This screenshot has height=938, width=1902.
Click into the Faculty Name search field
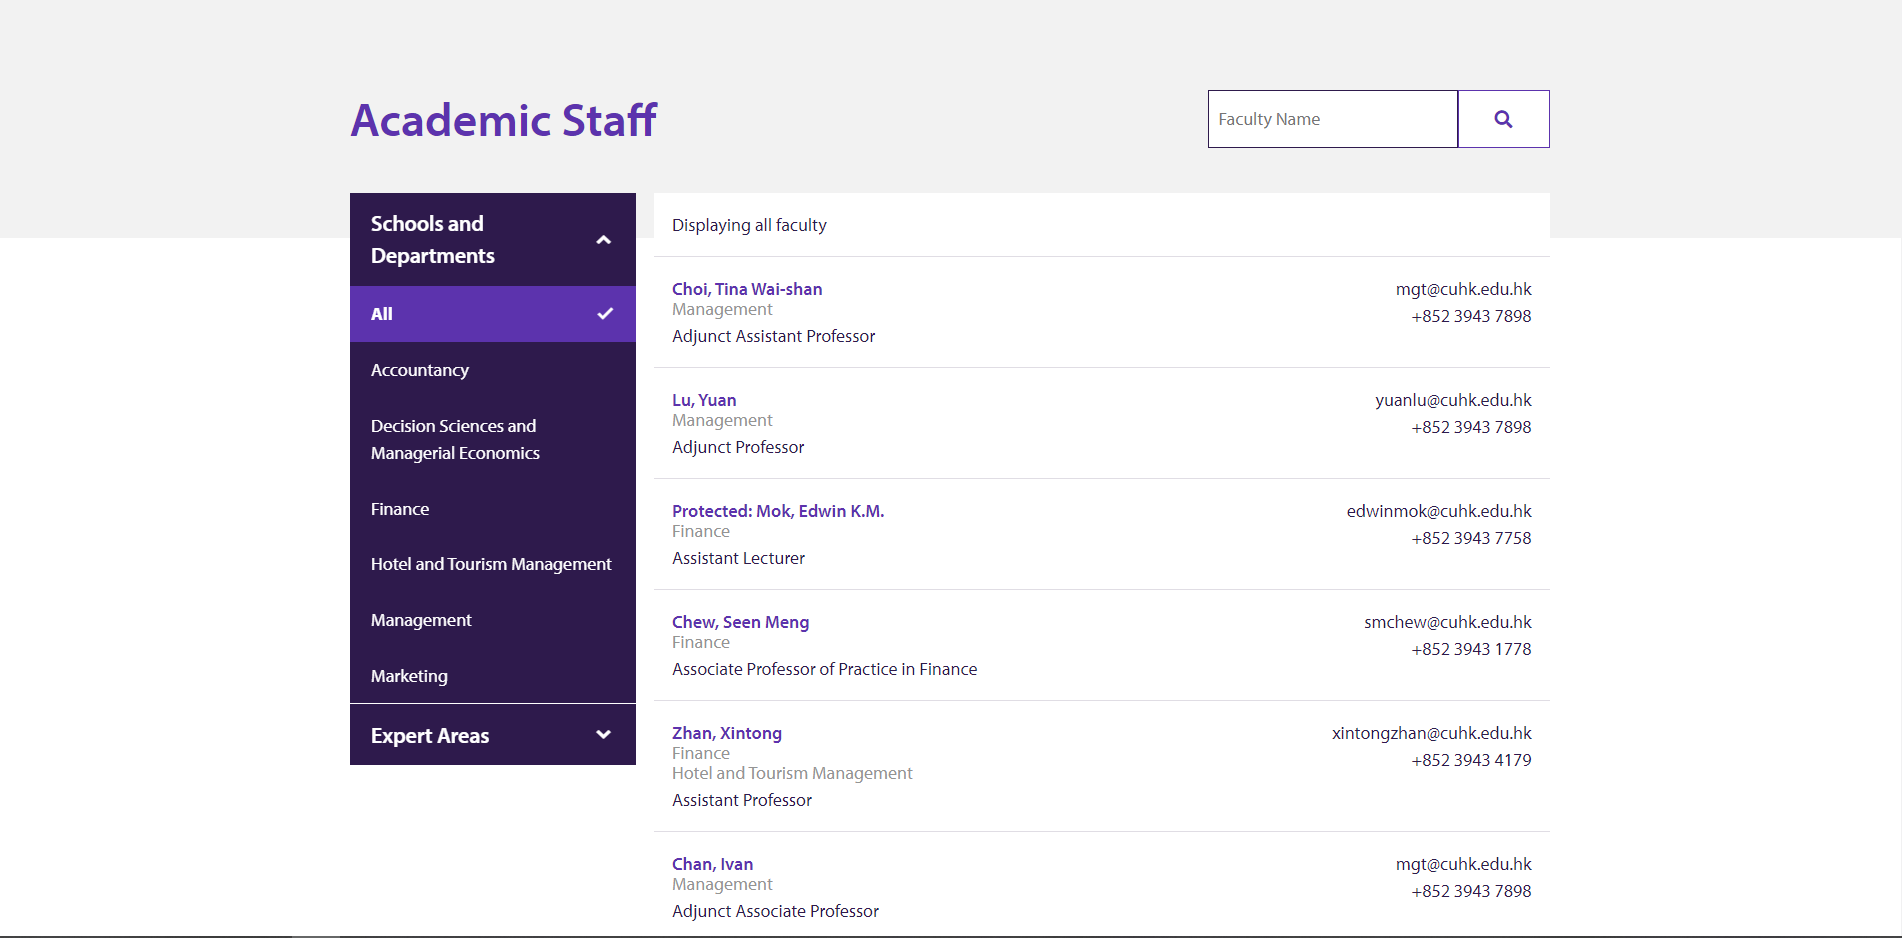click(1332, 119)
